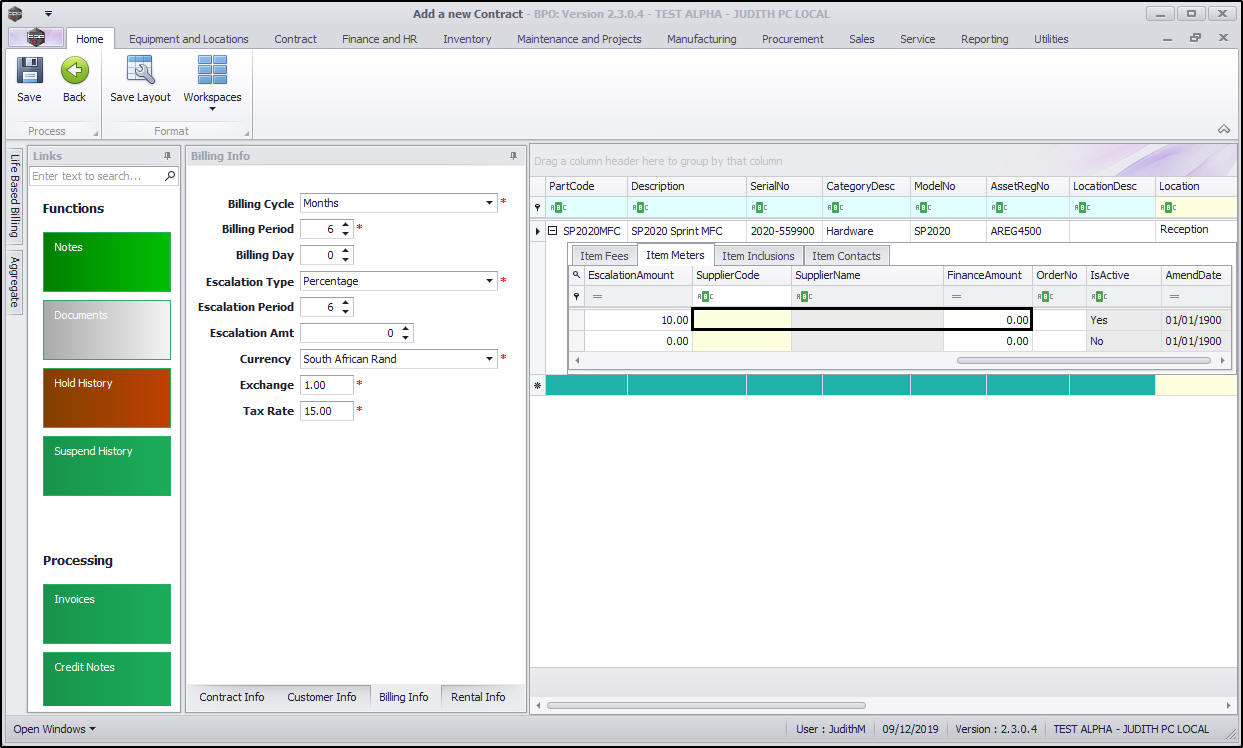Click the Save Layout icon

[x=140, y=71]
